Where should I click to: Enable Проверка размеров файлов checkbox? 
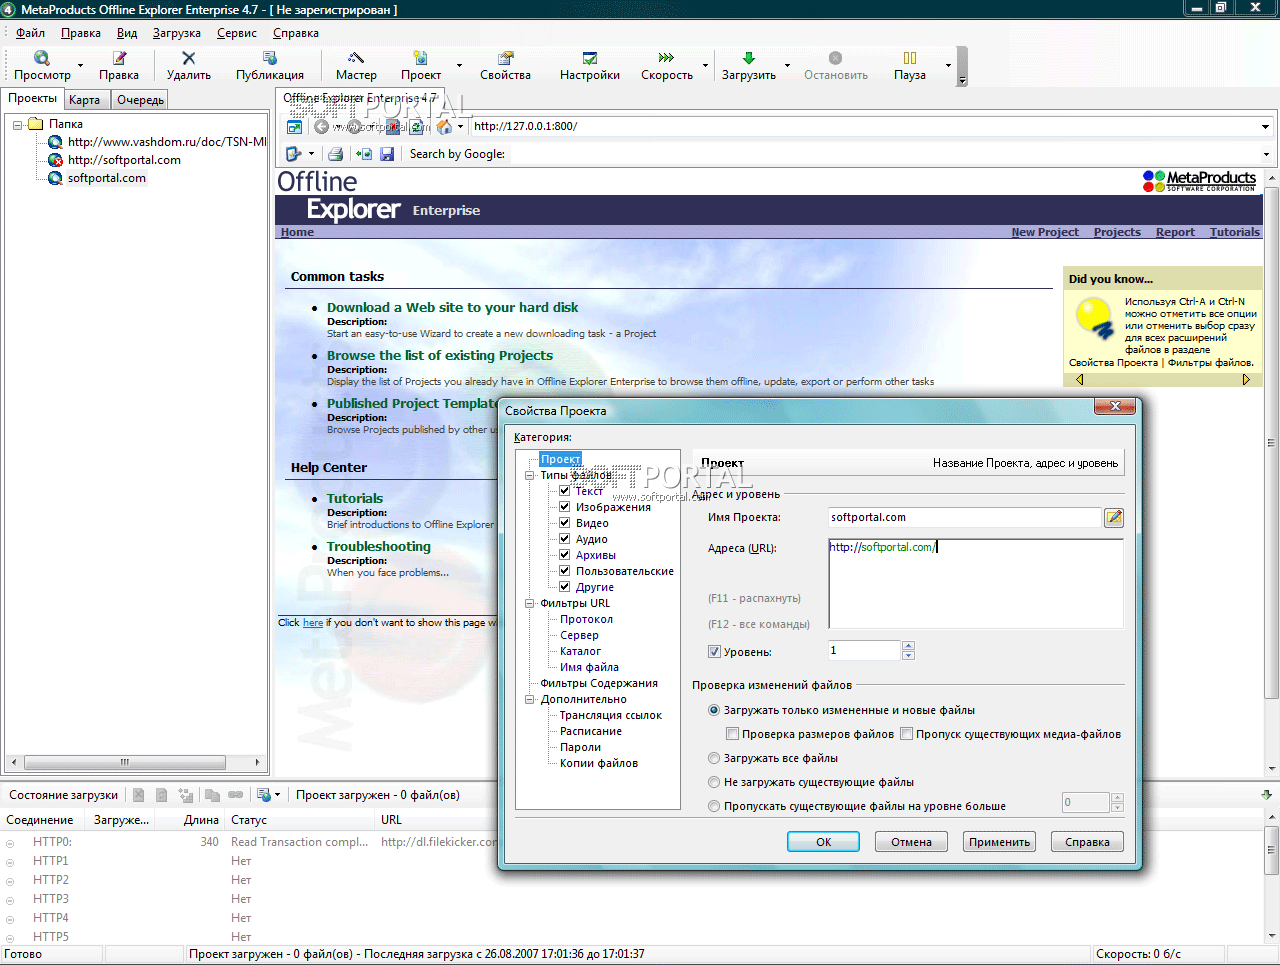click(x=732, y=734)
